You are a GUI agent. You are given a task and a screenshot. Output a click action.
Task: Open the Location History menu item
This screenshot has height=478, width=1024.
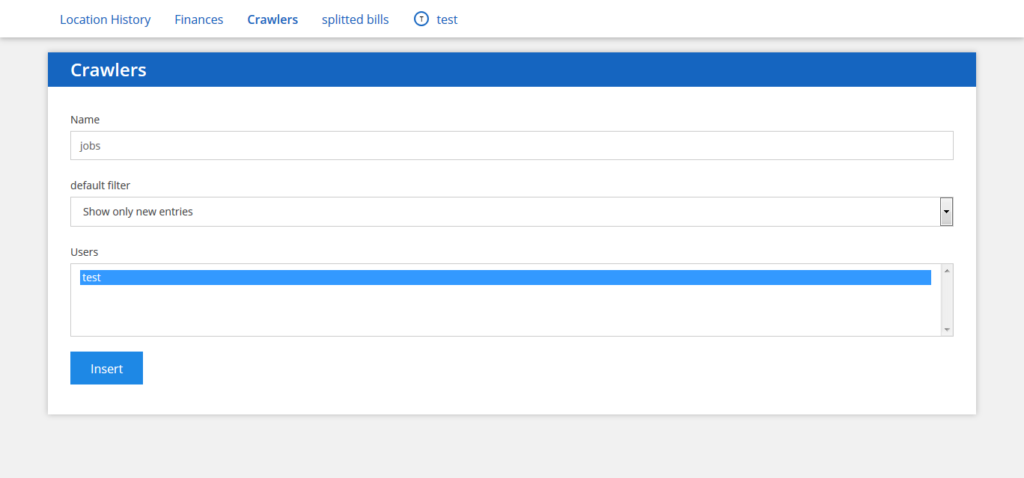[105, 19]
